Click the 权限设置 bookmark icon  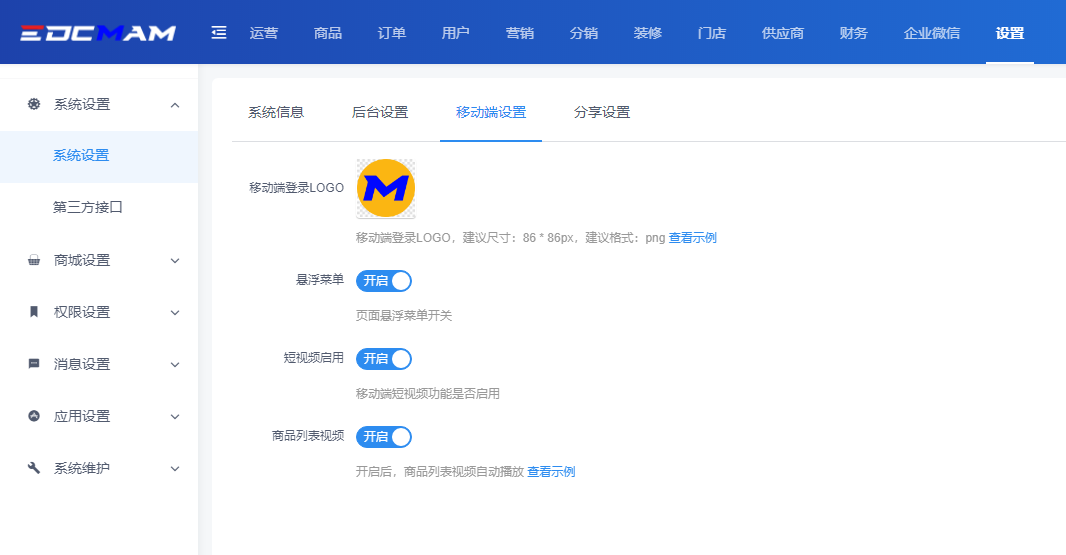[x=34, y=312]
